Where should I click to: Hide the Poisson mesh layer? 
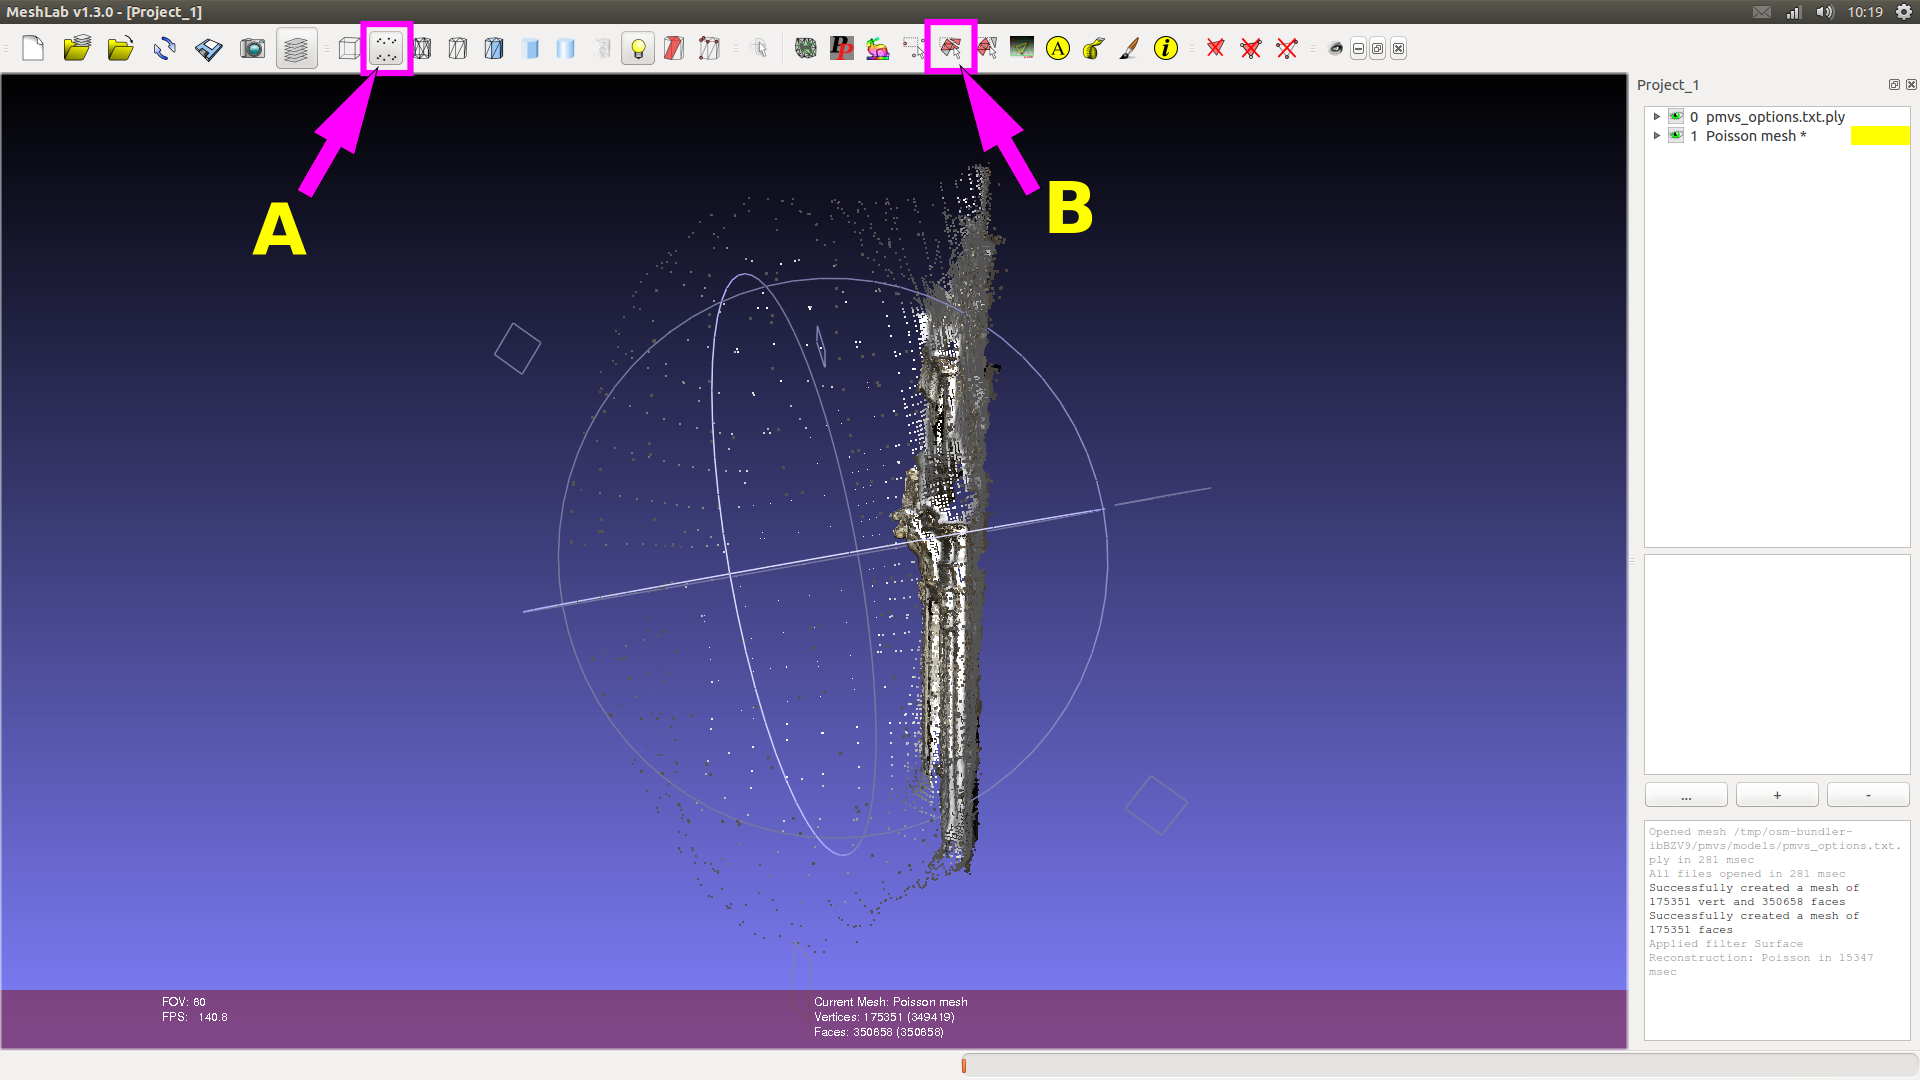1676,136
